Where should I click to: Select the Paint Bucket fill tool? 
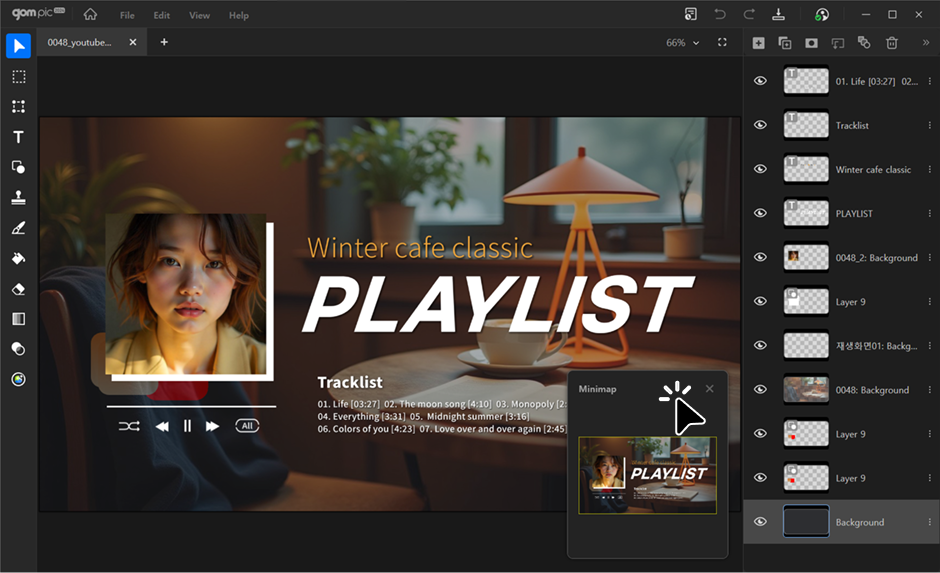[18, 258]
